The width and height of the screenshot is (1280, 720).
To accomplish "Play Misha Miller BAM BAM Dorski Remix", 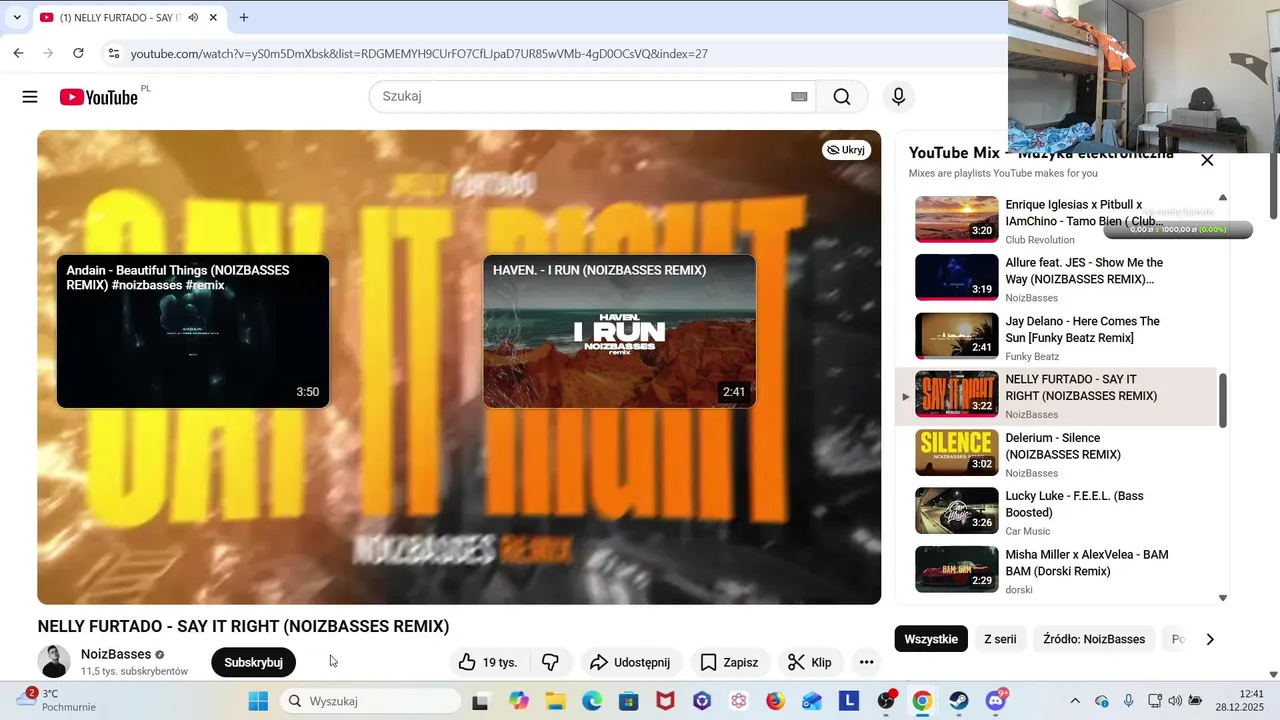I will [1056, 570].
